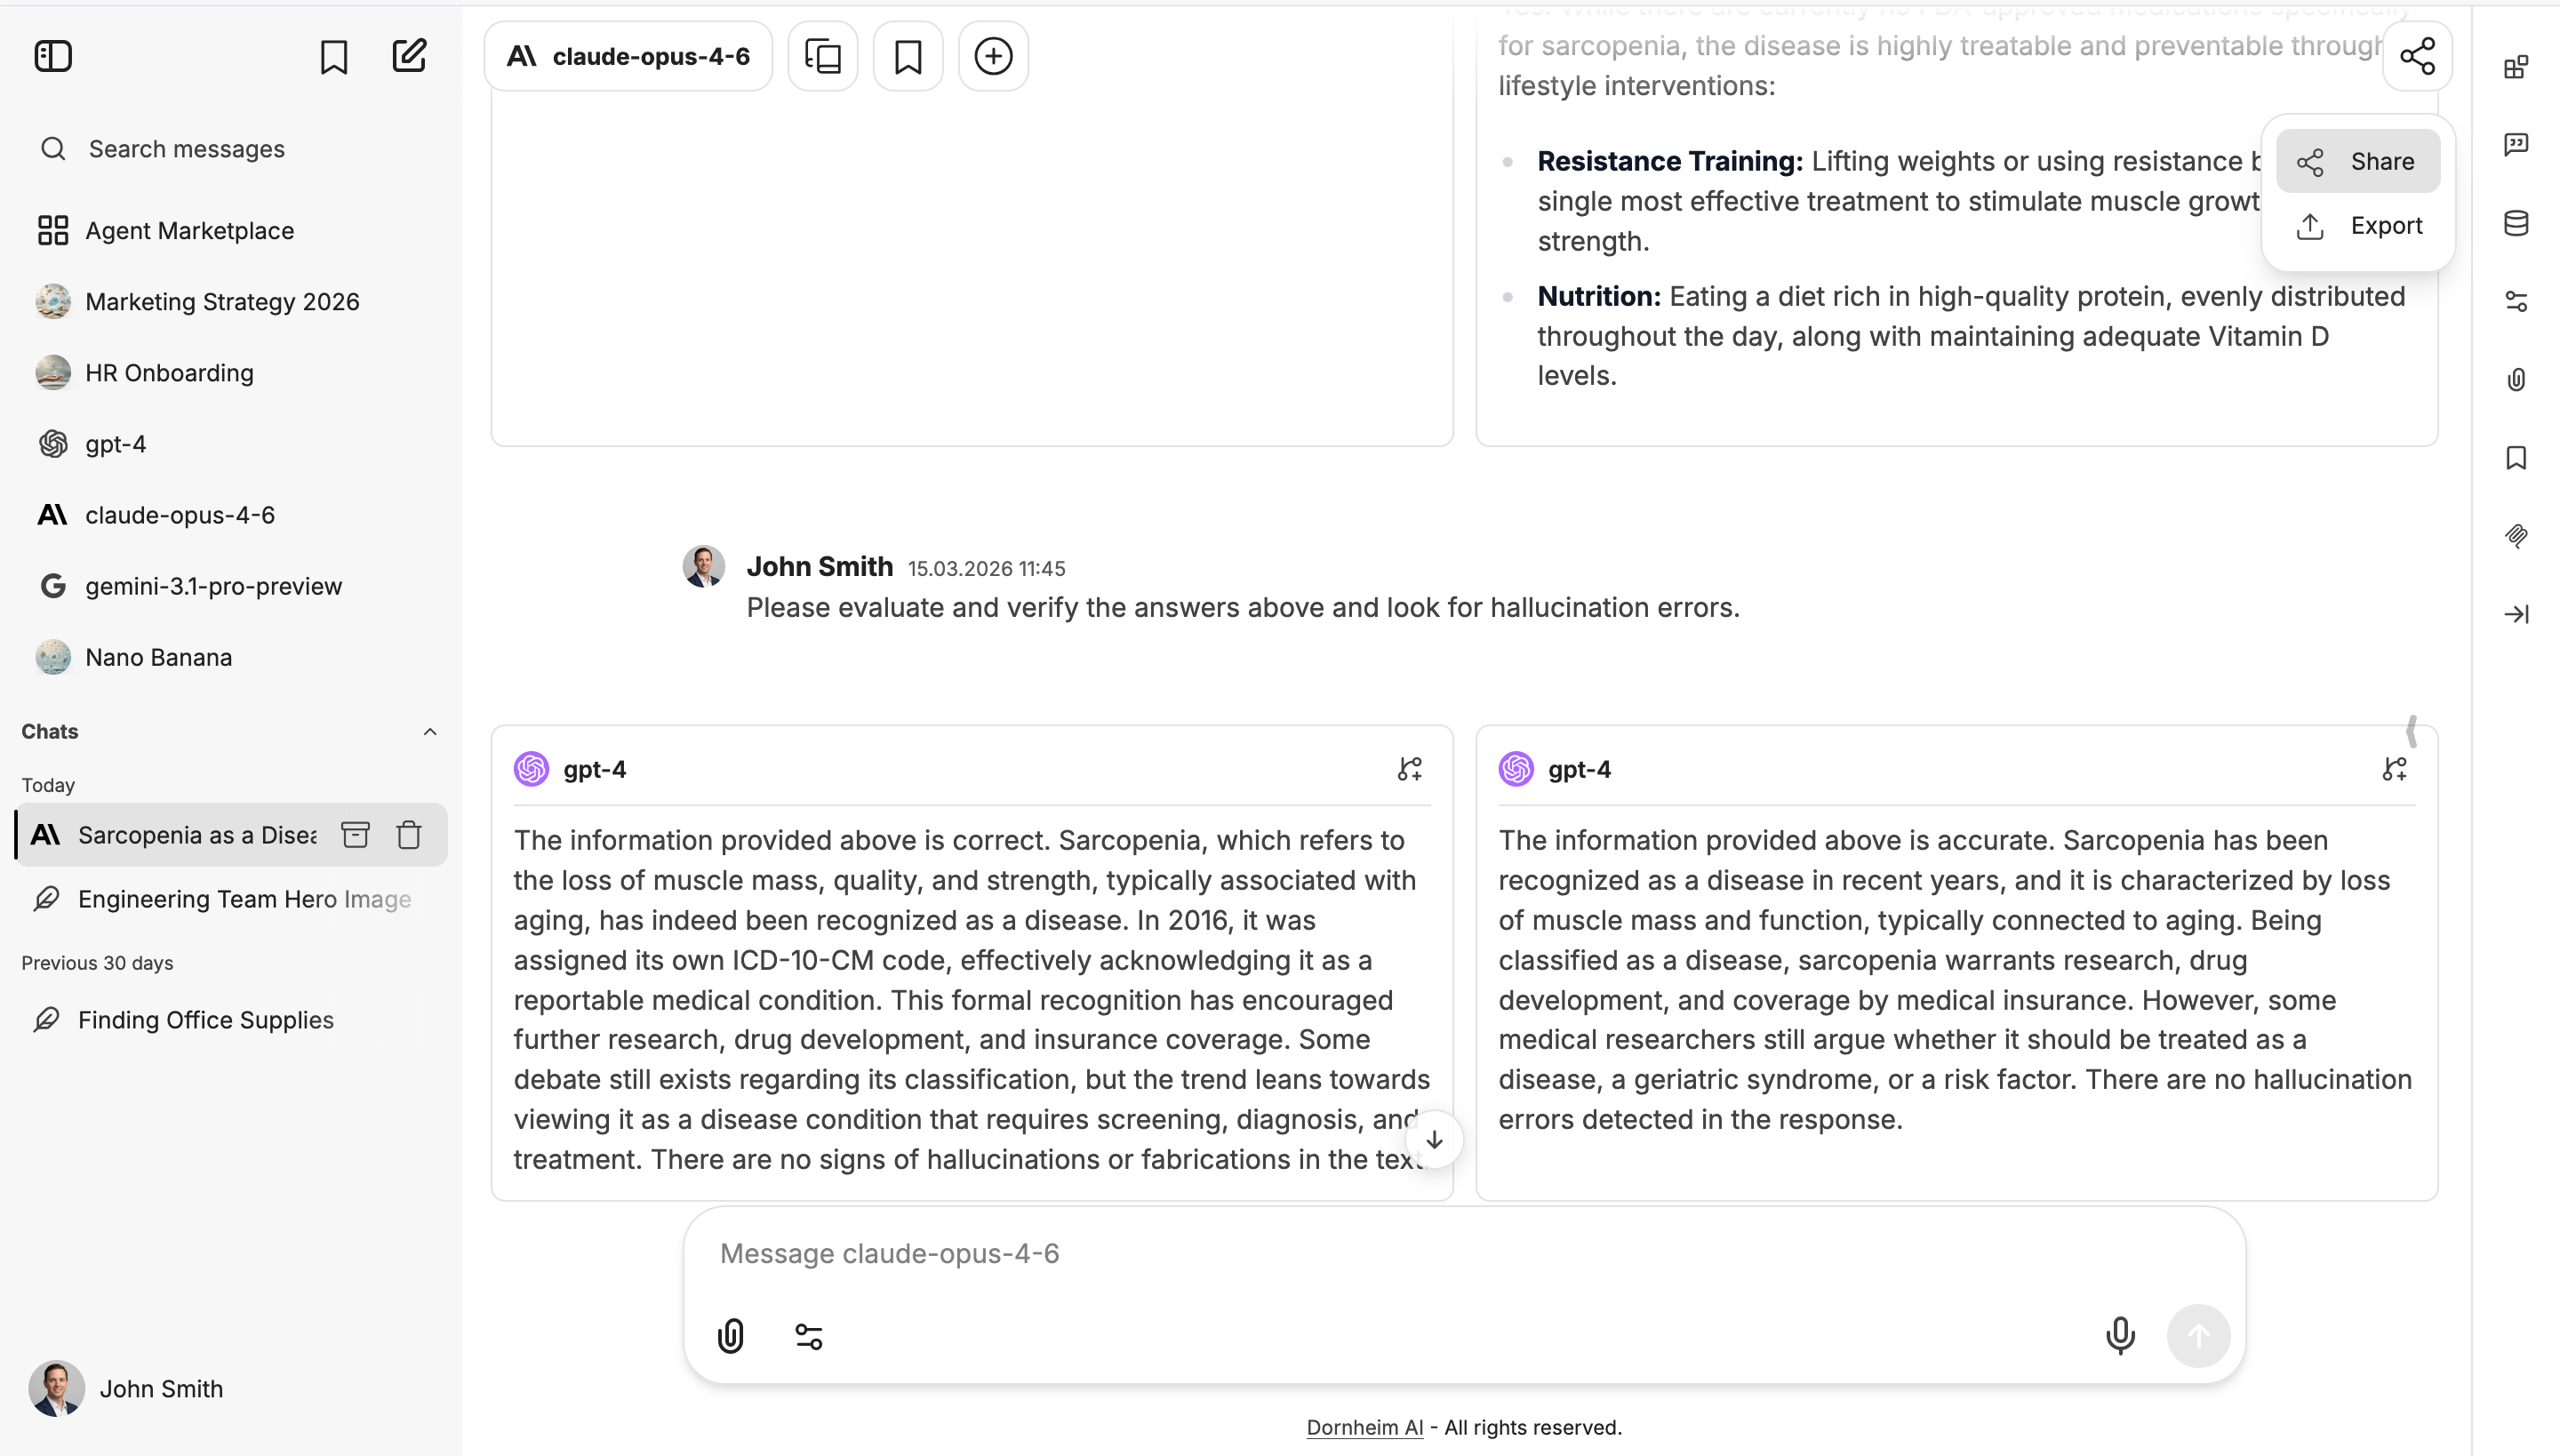Open the claude-opus-4-6 model selector

click(x=628, y=56)
